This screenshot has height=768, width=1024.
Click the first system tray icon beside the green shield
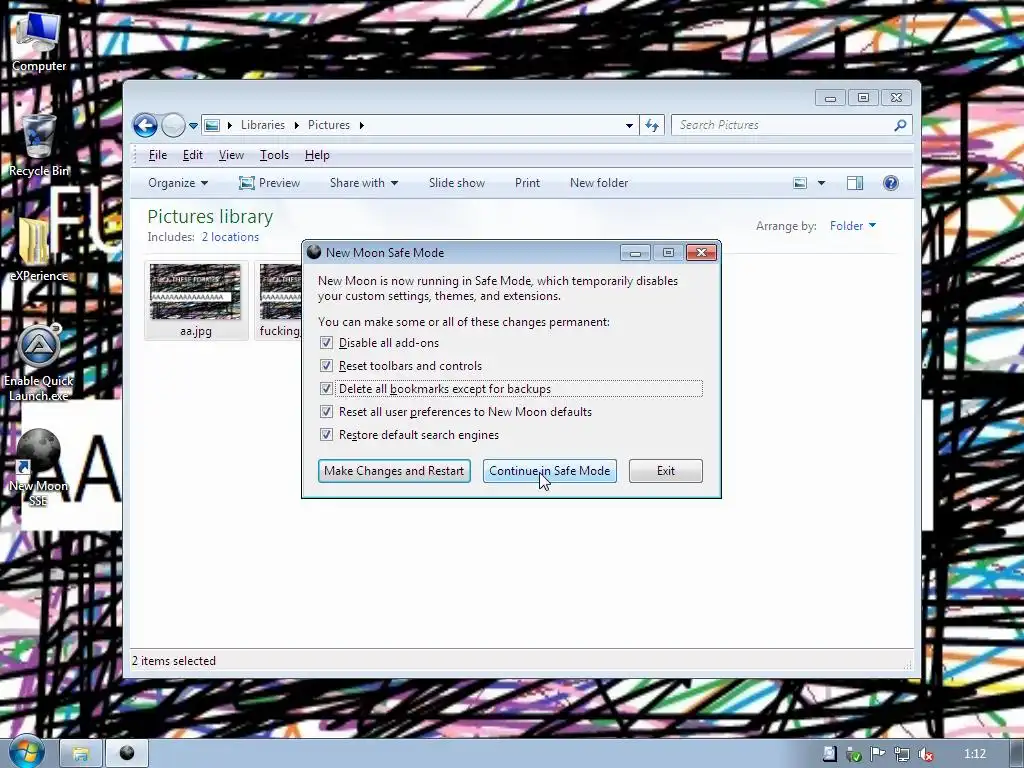tap(829, 754)
